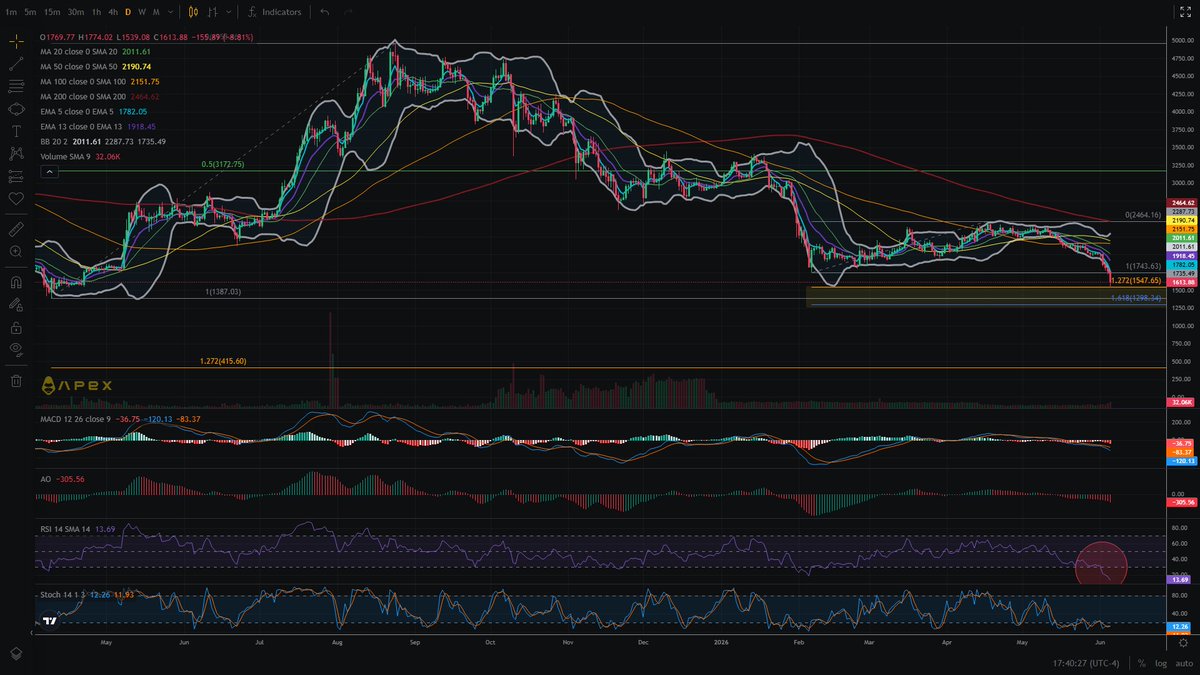The width and height of the screenshot is (1200, 675).
Task: Redo the last undone action
Action: pyautogui.click(x=348, y=12)
